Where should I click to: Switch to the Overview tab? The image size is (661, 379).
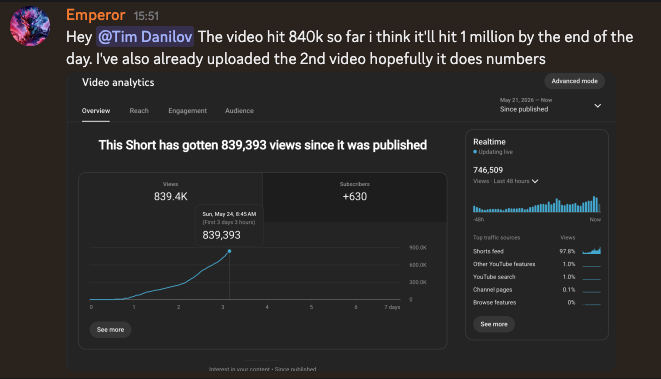[x=96, y=110]
